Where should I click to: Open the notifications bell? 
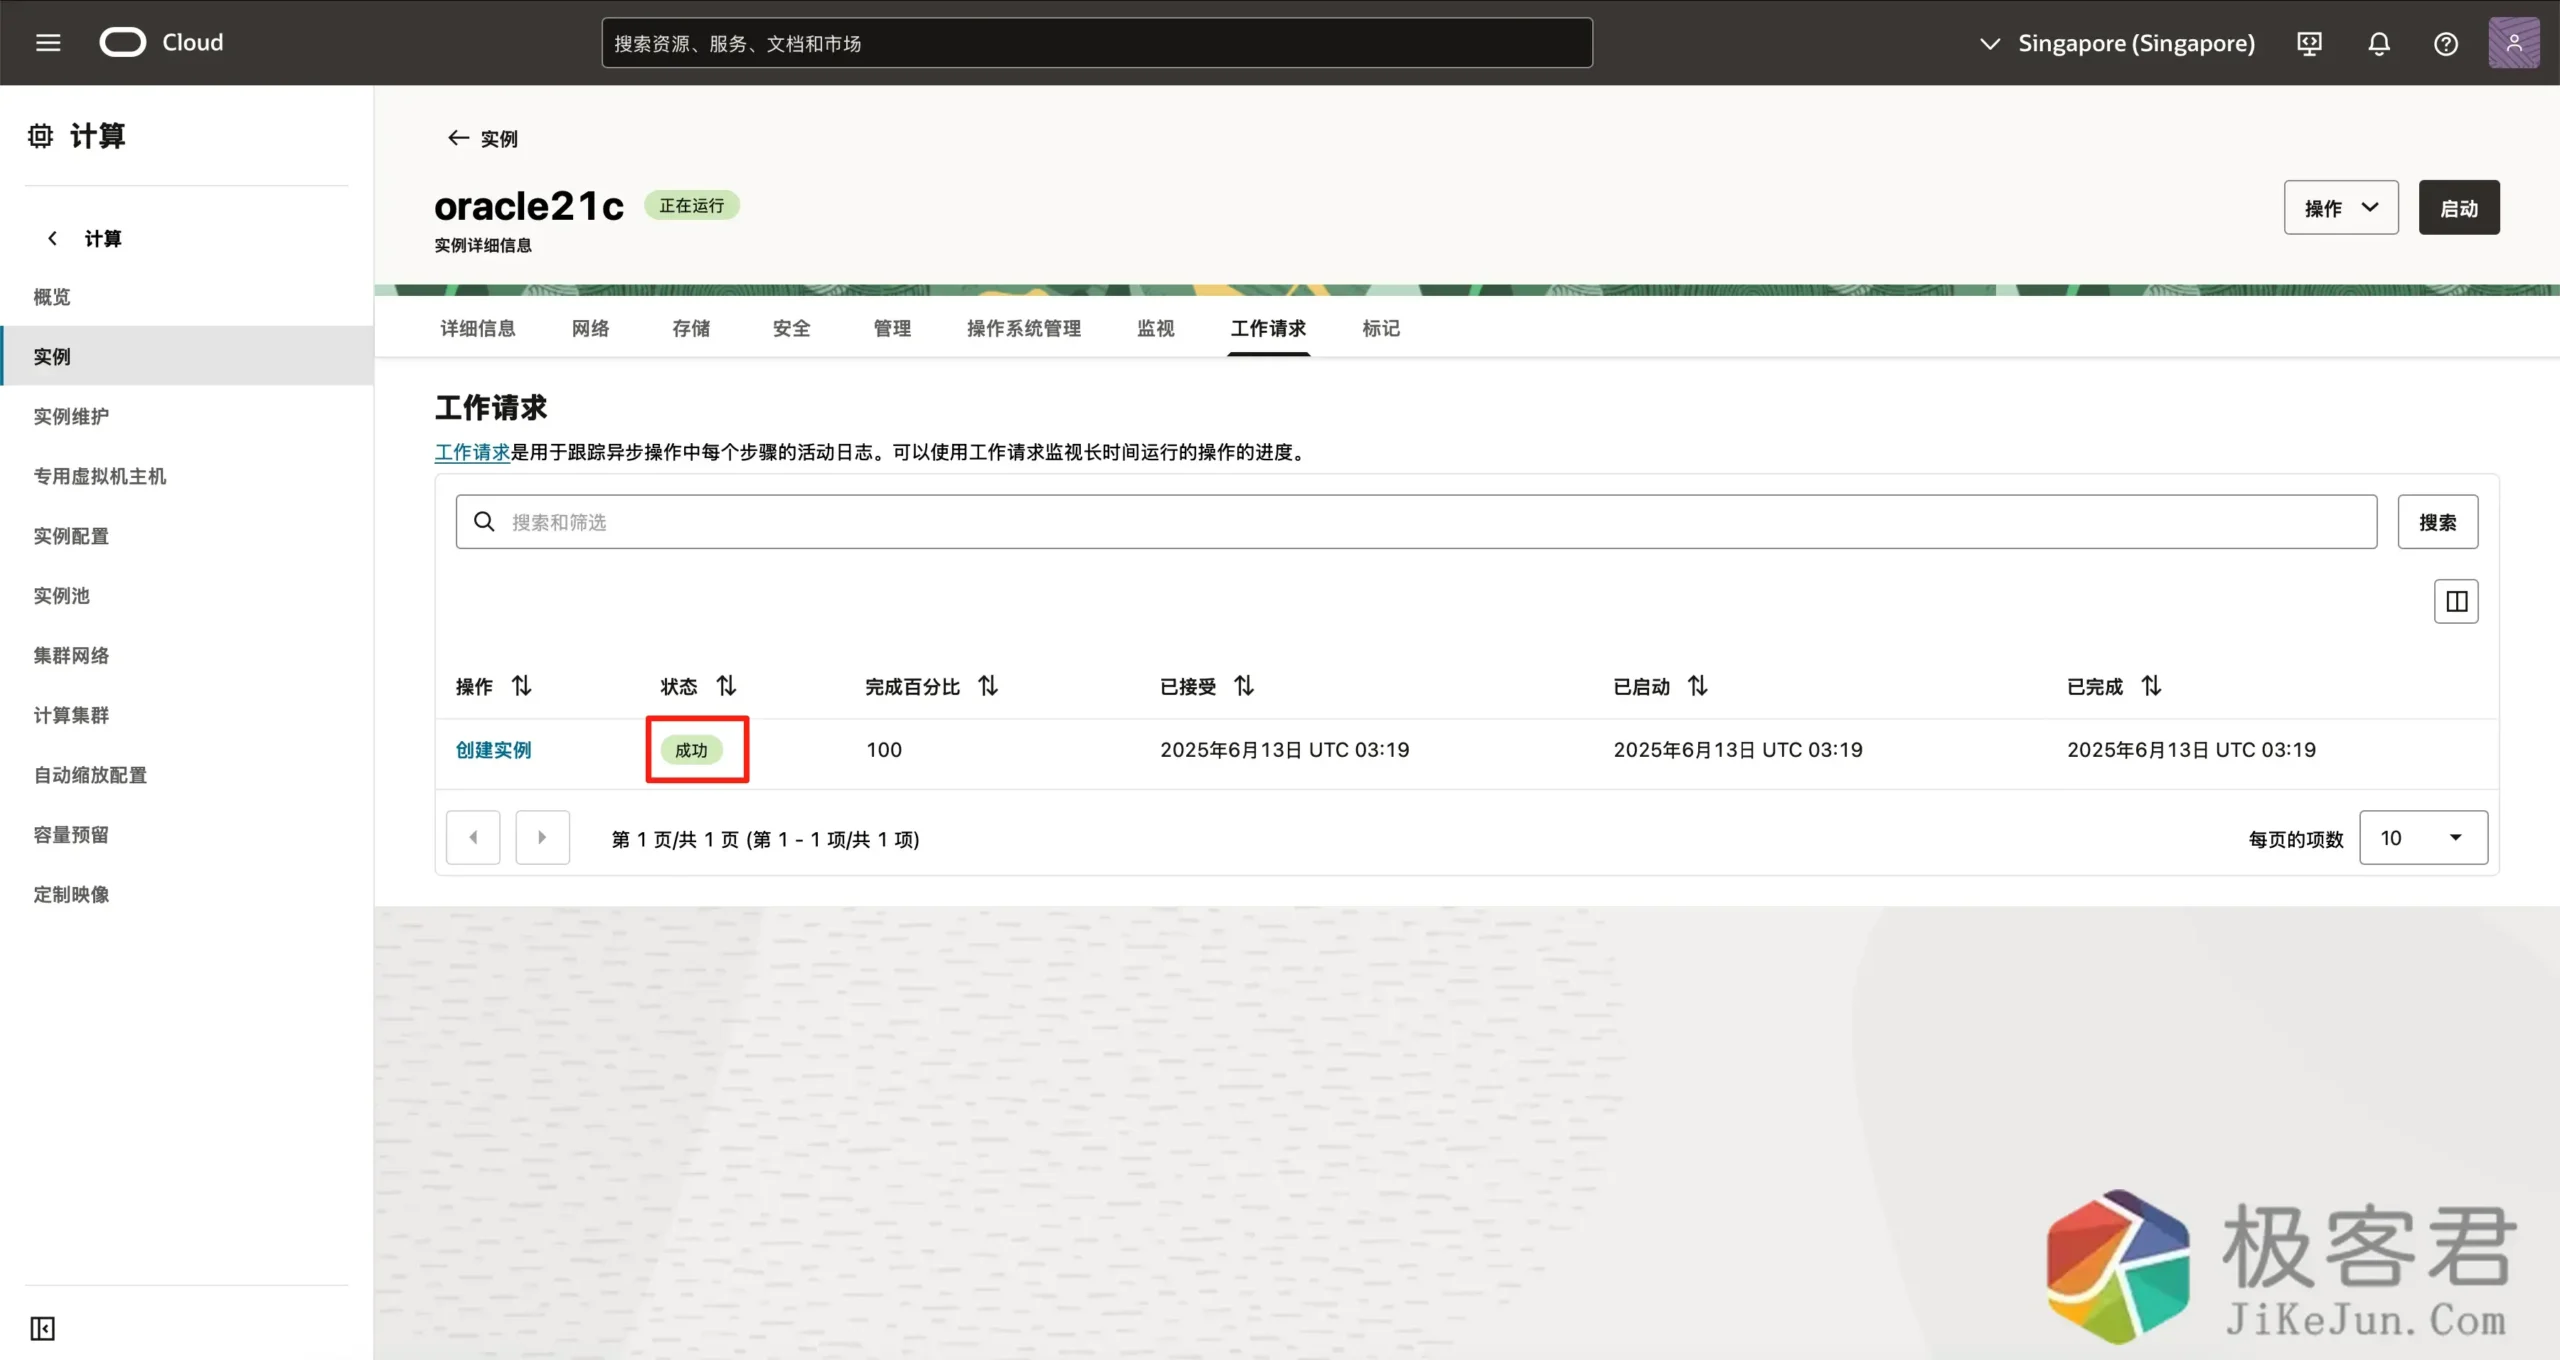(2379, 44)
